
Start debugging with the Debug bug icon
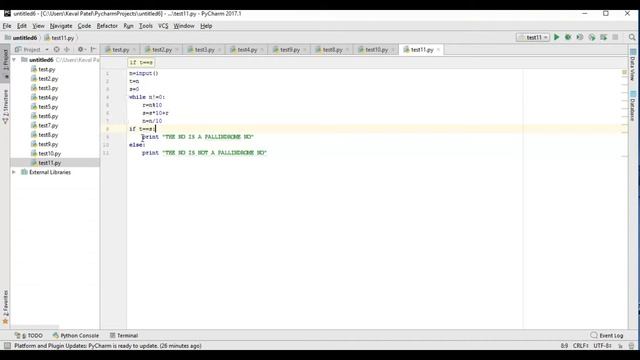coord(568,37)
